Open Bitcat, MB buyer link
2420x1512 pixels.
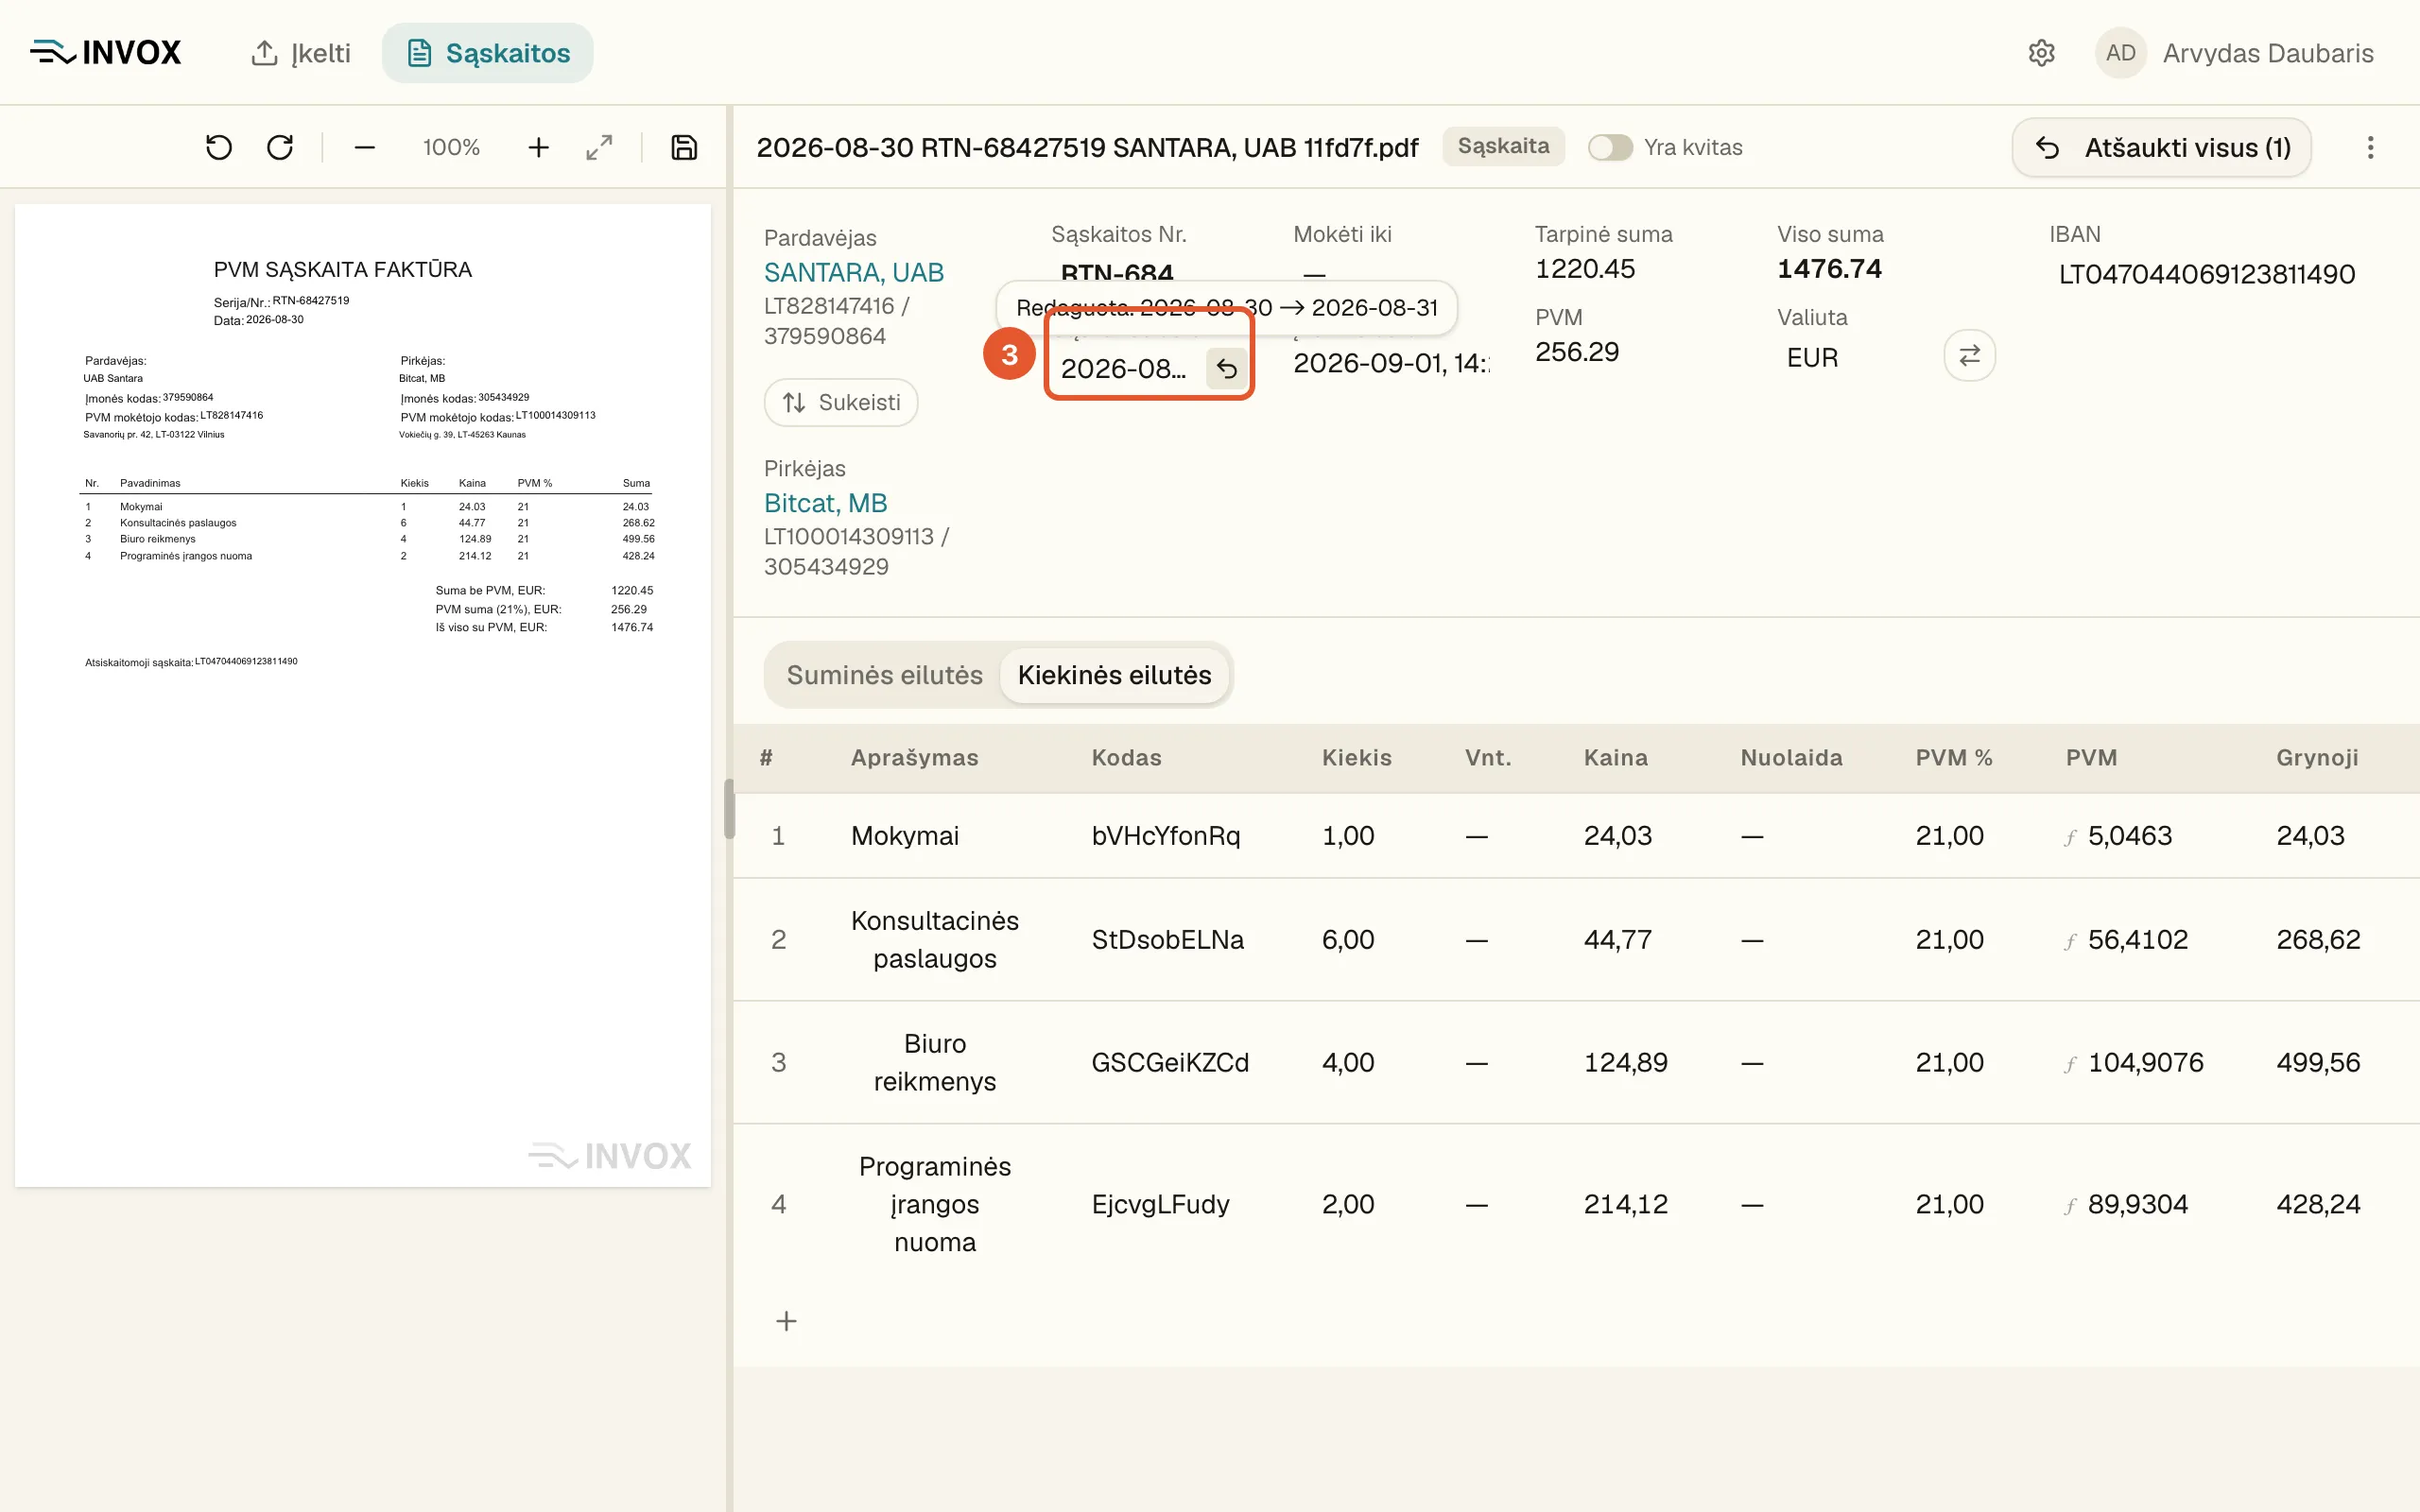(x=826, y=503)
